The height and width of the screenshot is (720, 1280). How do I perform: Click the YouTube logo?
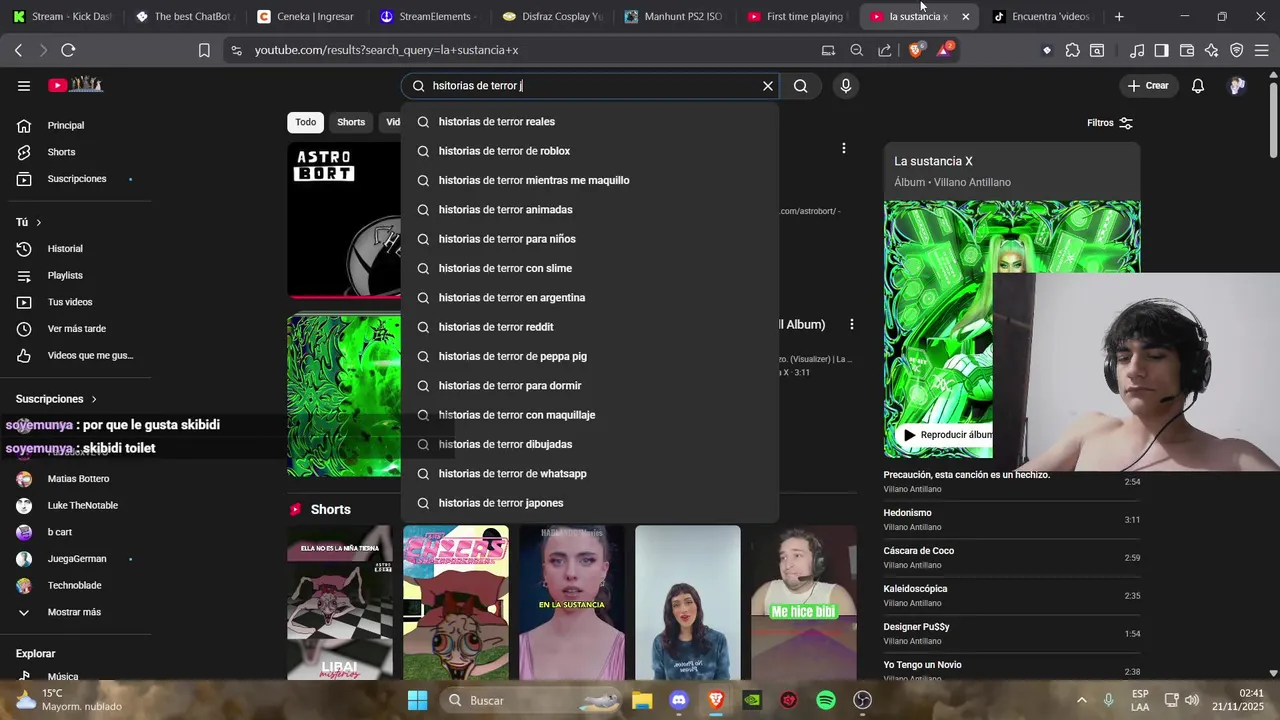[76, 85]
